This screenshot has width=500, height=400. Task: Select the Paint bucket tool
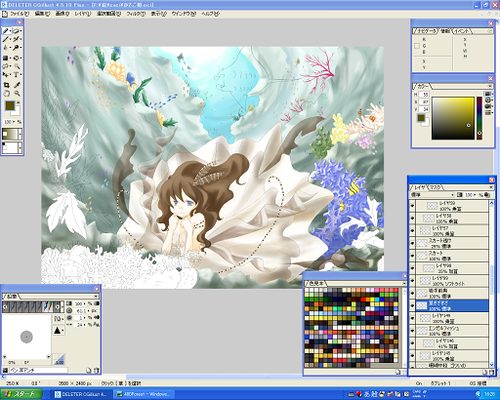[x=17, y=58]
